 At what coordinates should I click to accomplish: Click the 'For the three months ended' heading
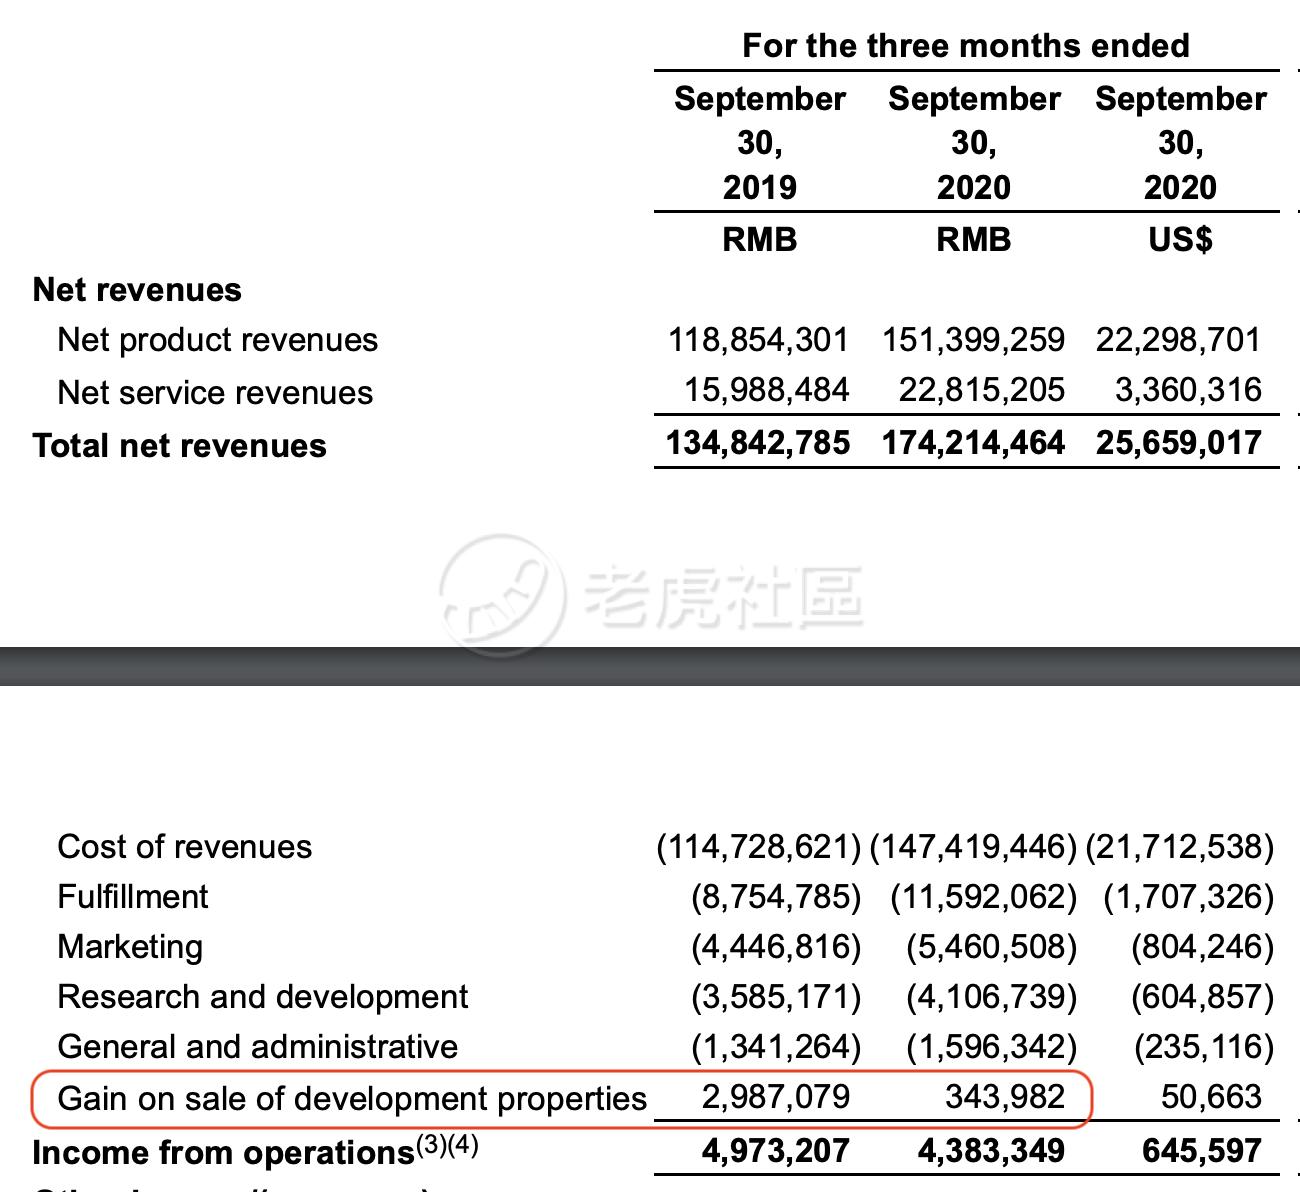pyautogui.click(x=965, y=46)
